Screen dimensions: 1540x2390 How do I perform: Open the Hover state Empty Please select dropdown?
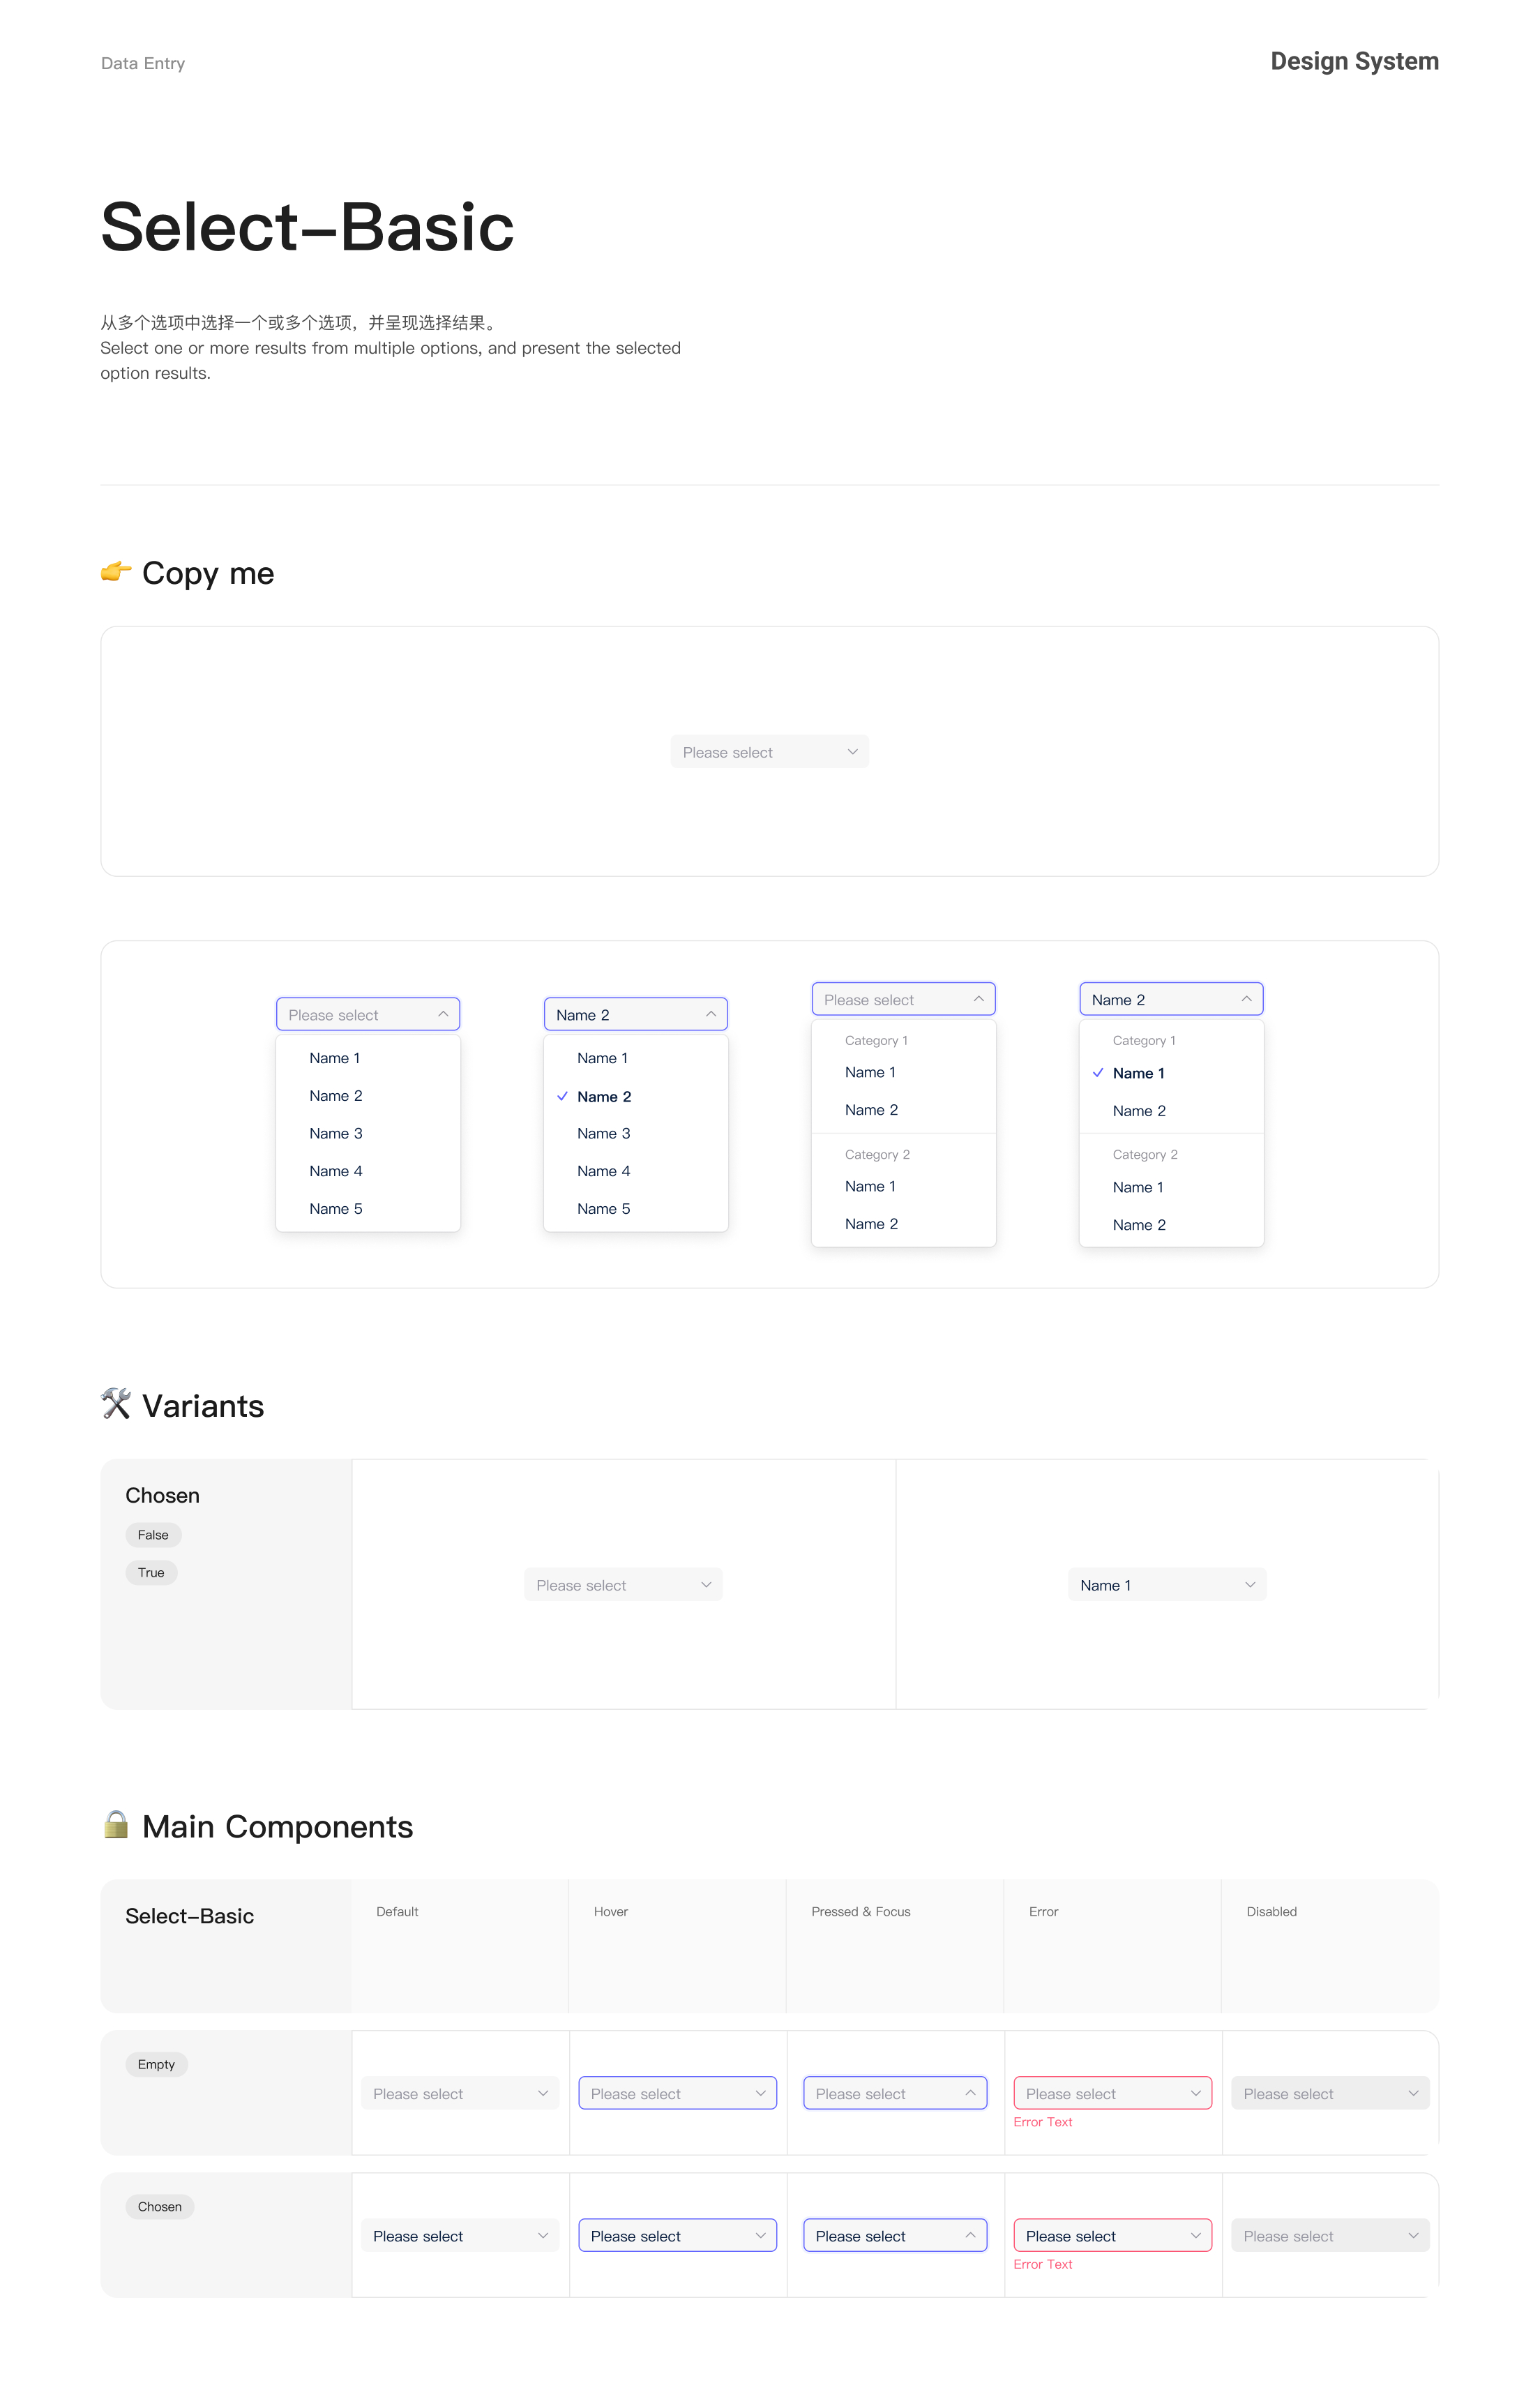pos(677,2093)
